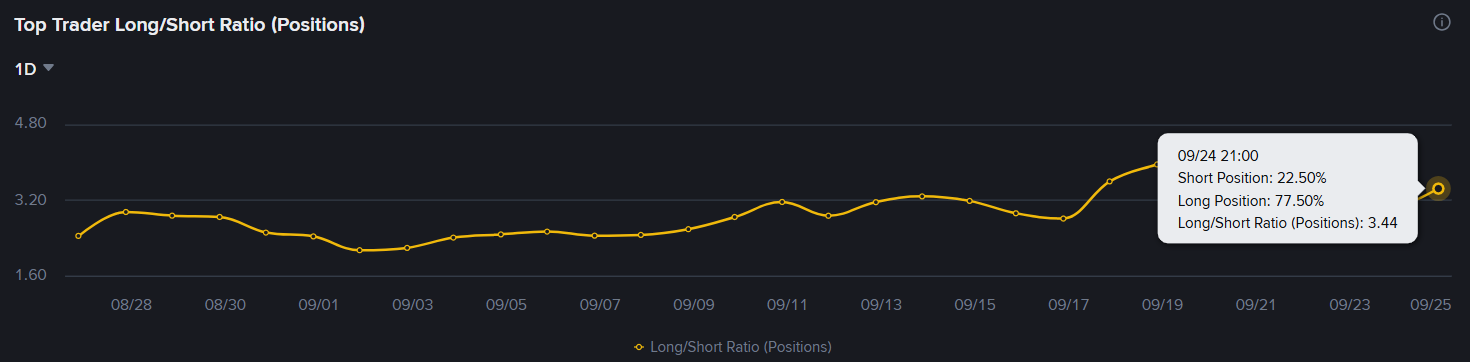1470x362 pixels.
Task: Click the data point above 08/28
Action: pos(126,212)
